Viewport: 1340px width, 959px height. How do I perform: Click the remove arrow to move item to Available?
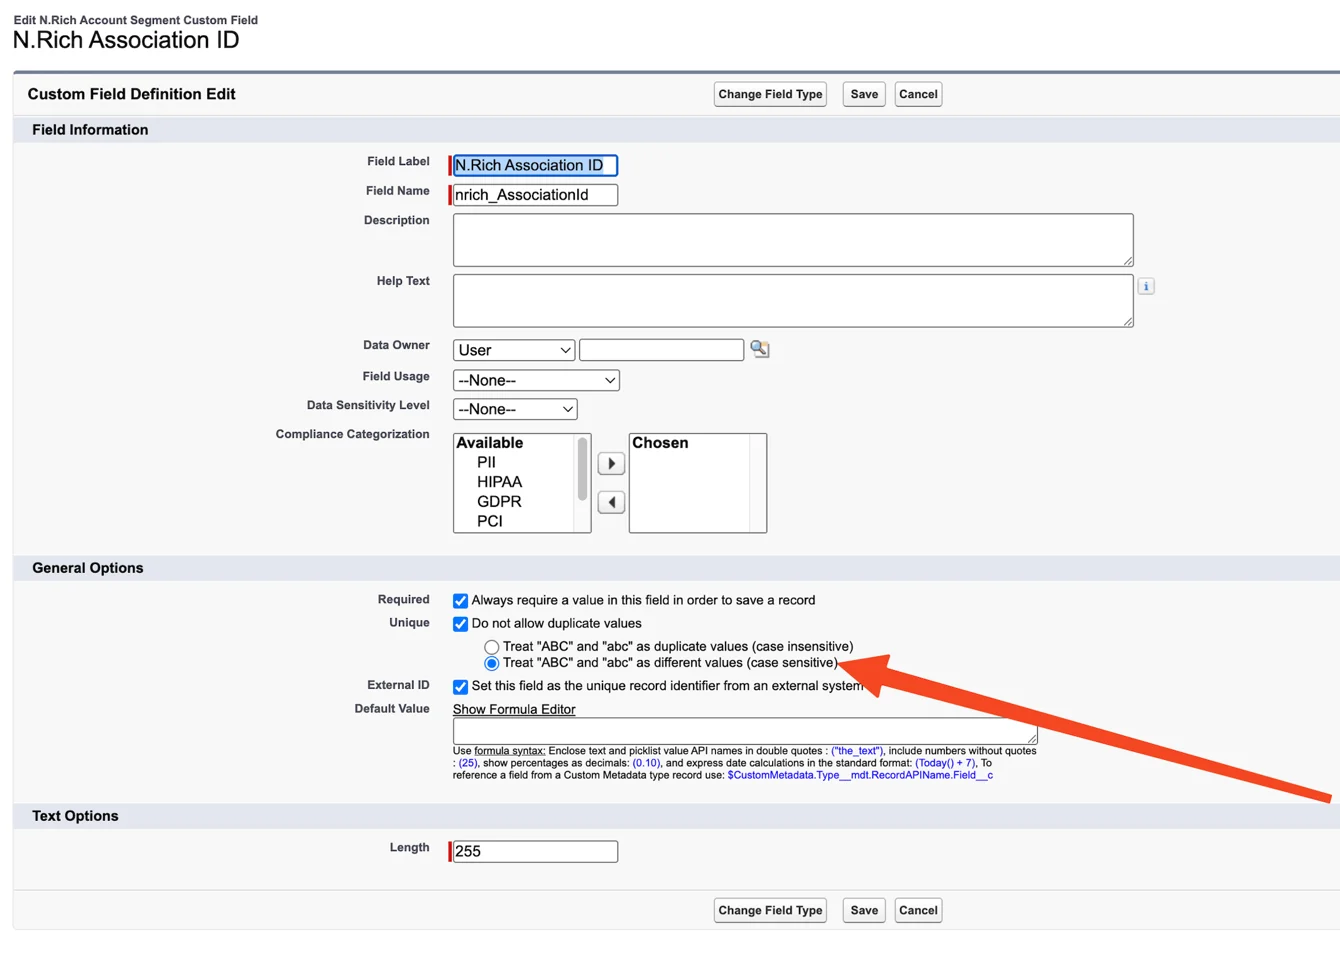[x=611, y=502]
